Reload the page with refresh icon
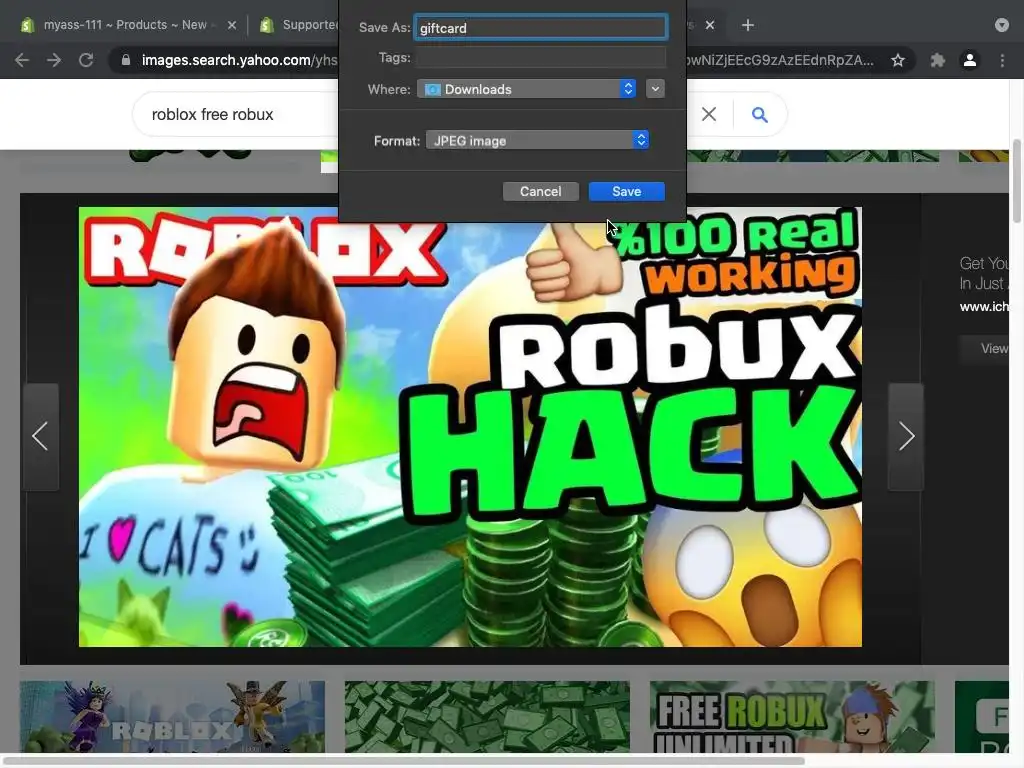Viewport: 1024px width, 768px height. coord(86,60)
